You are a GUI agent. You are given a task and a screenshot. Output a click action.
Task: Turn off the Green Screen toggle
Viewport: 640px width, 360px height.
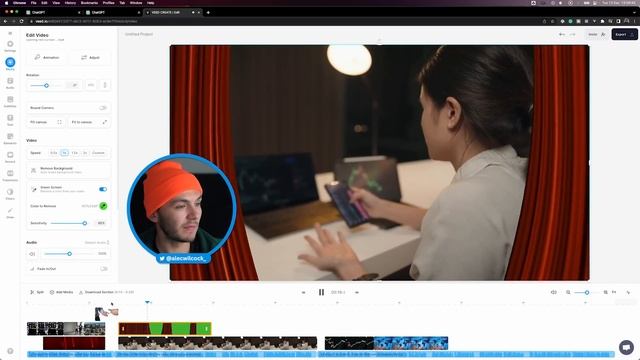click(x=103, y=189)
